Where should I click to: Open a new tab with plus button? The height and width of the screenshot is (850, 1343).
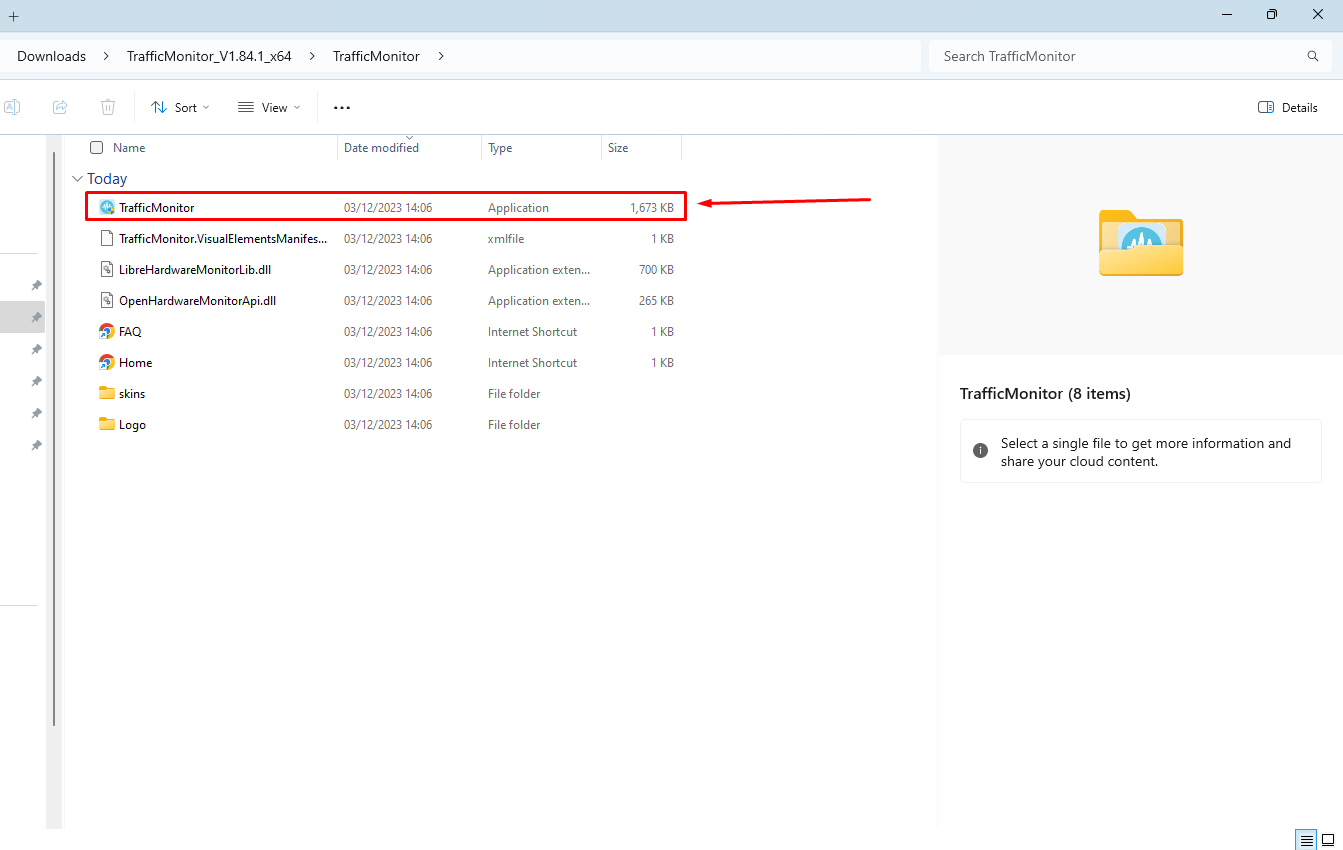coord(14,16)
